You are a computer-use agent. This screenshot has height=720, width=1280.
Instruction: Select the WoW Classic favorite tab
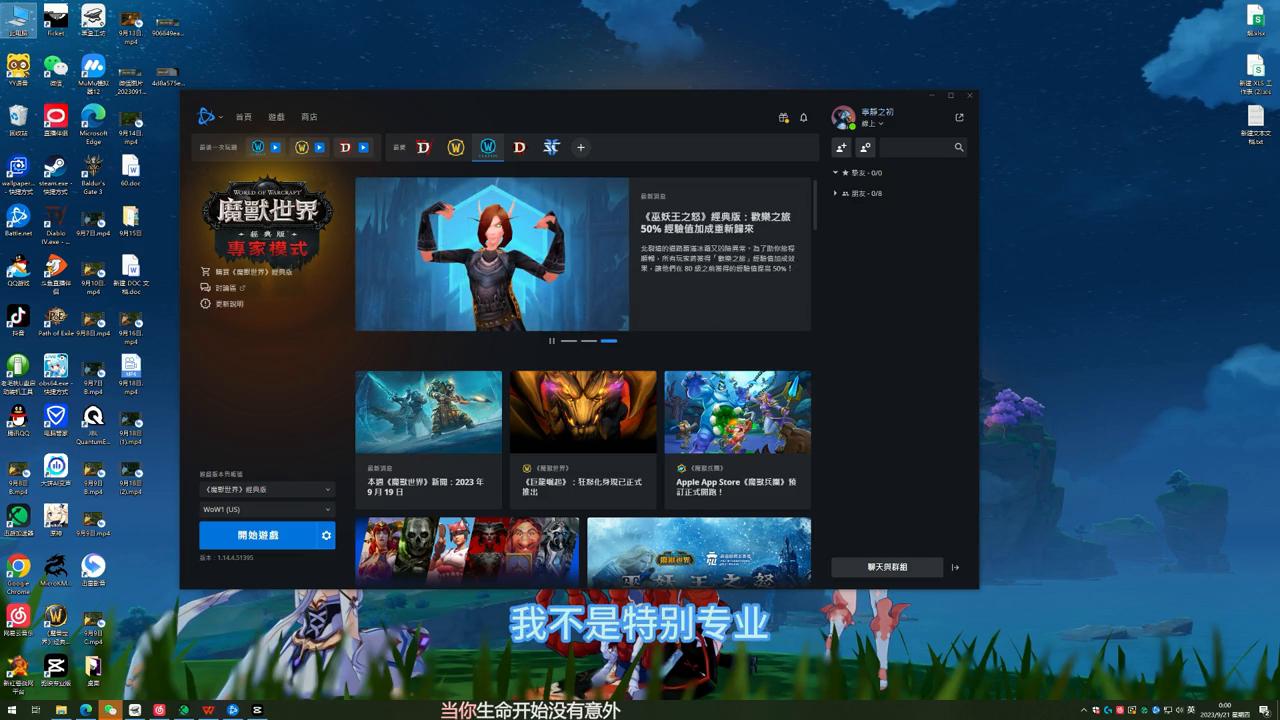coord(488,148)
